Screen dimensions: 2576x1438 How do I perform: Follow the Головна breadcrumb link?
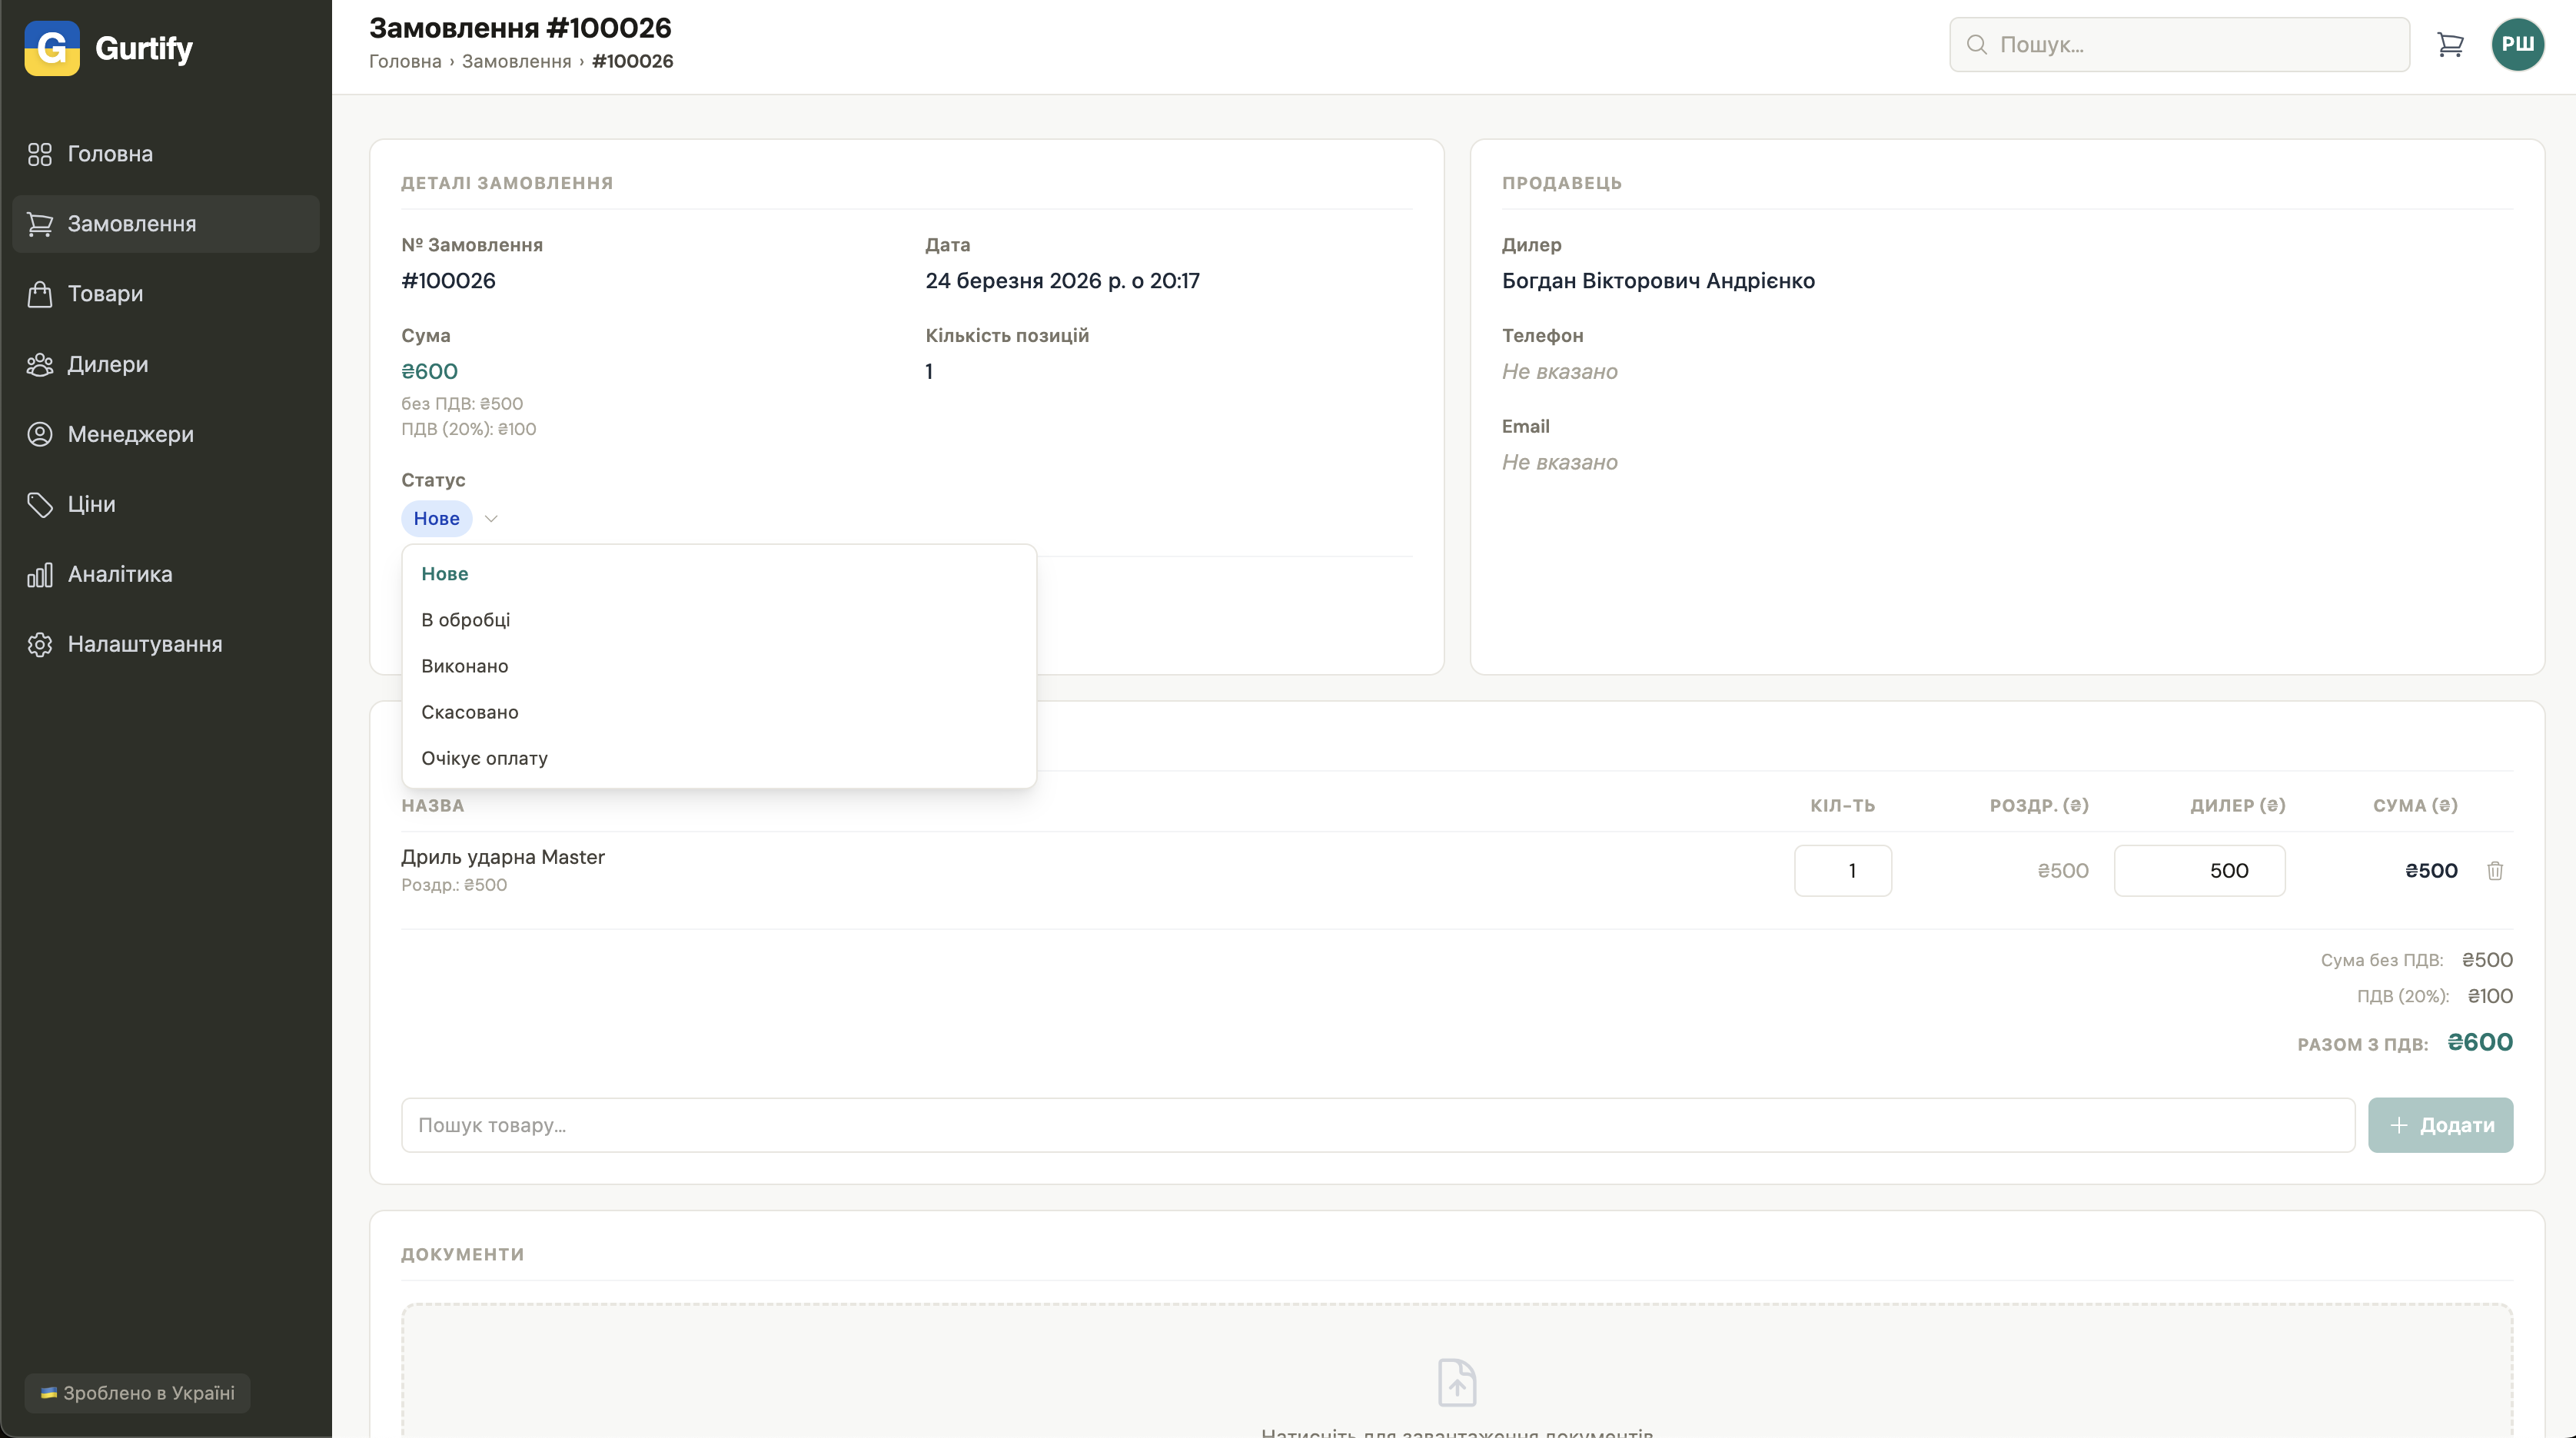(x=405, y=61)
